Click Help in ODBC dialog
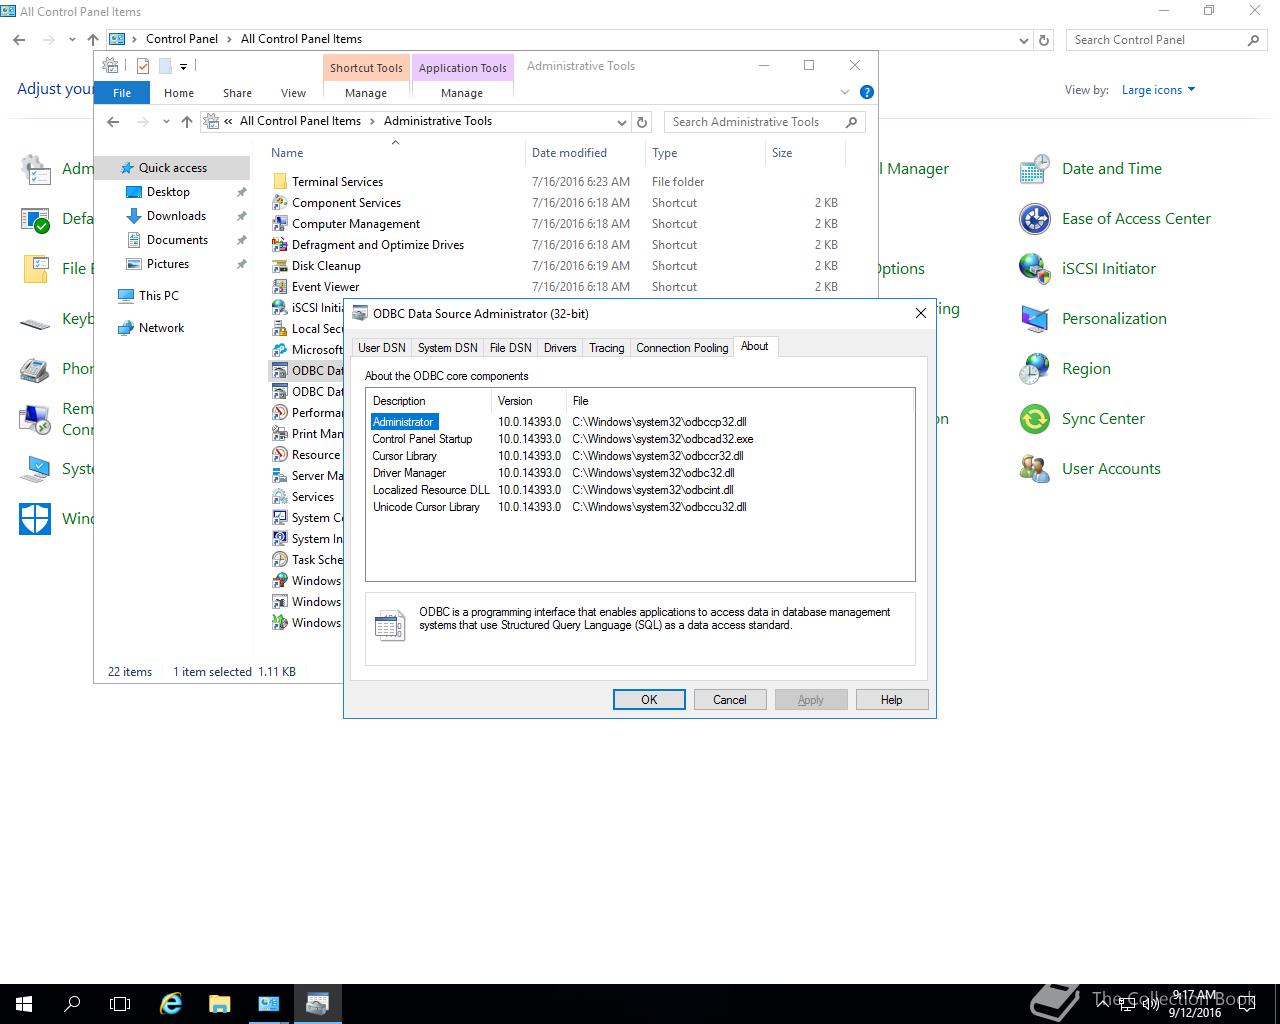 click(x=892, y=700)
